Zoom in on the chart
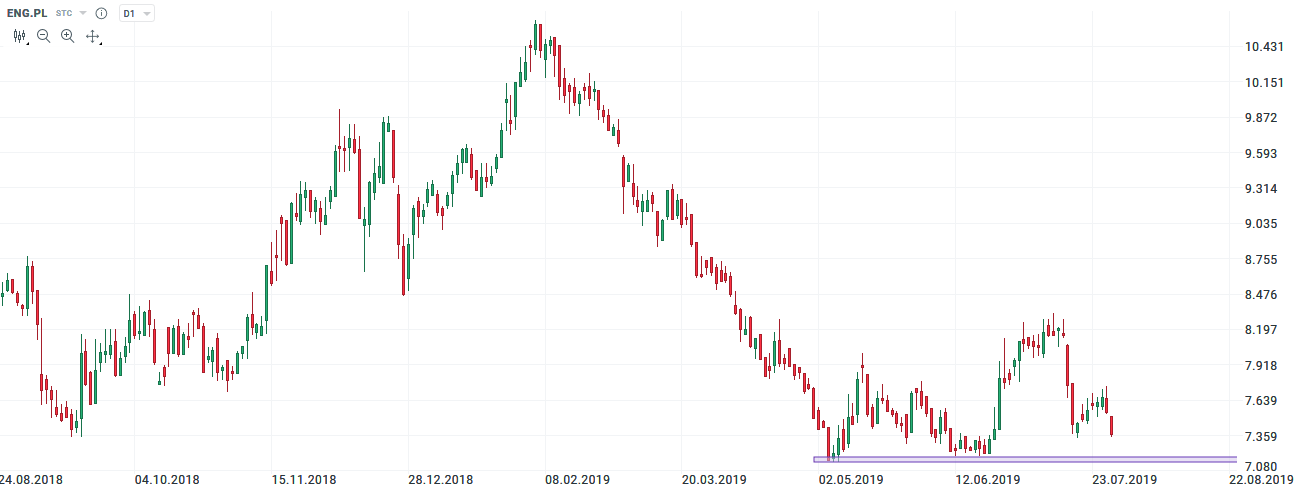The height and width of the screenshot is (495, 1298). pos(67,36)
